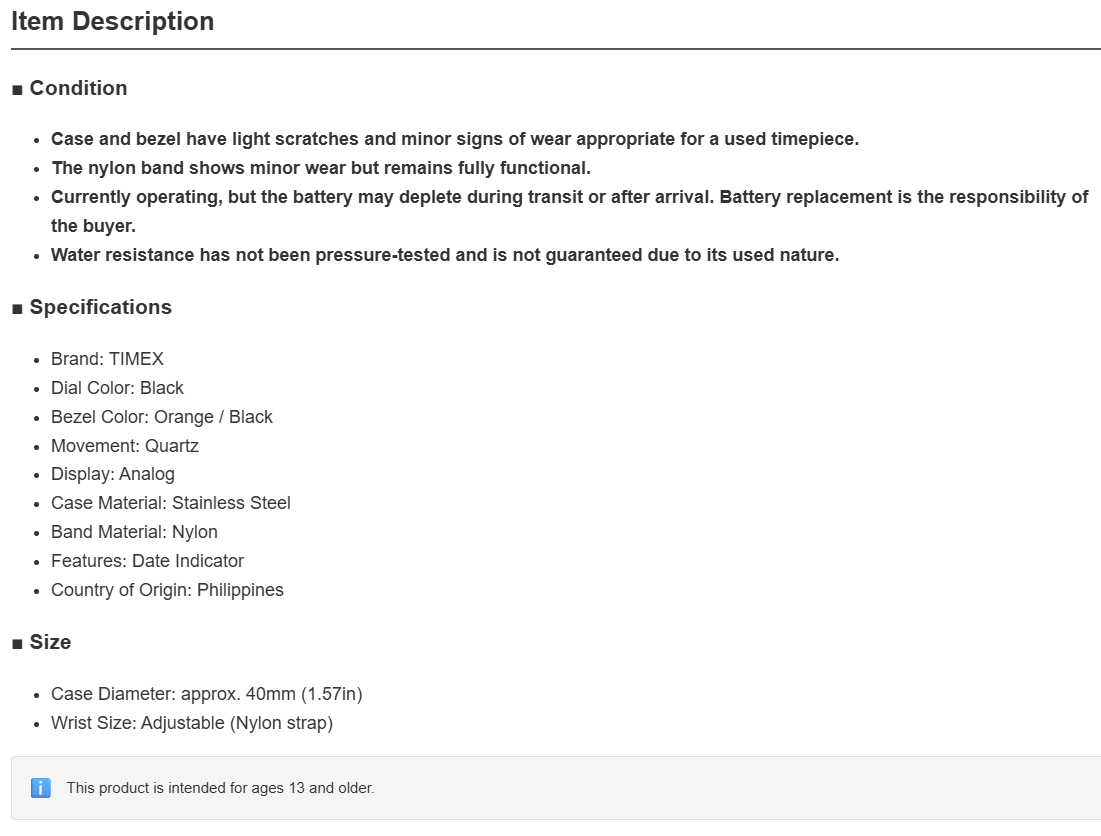Image resolution: width=1101 pixels, height=836 pixels.
Task: Click the Bezel Color: Orange / Black entry
Action: point(161,416)
